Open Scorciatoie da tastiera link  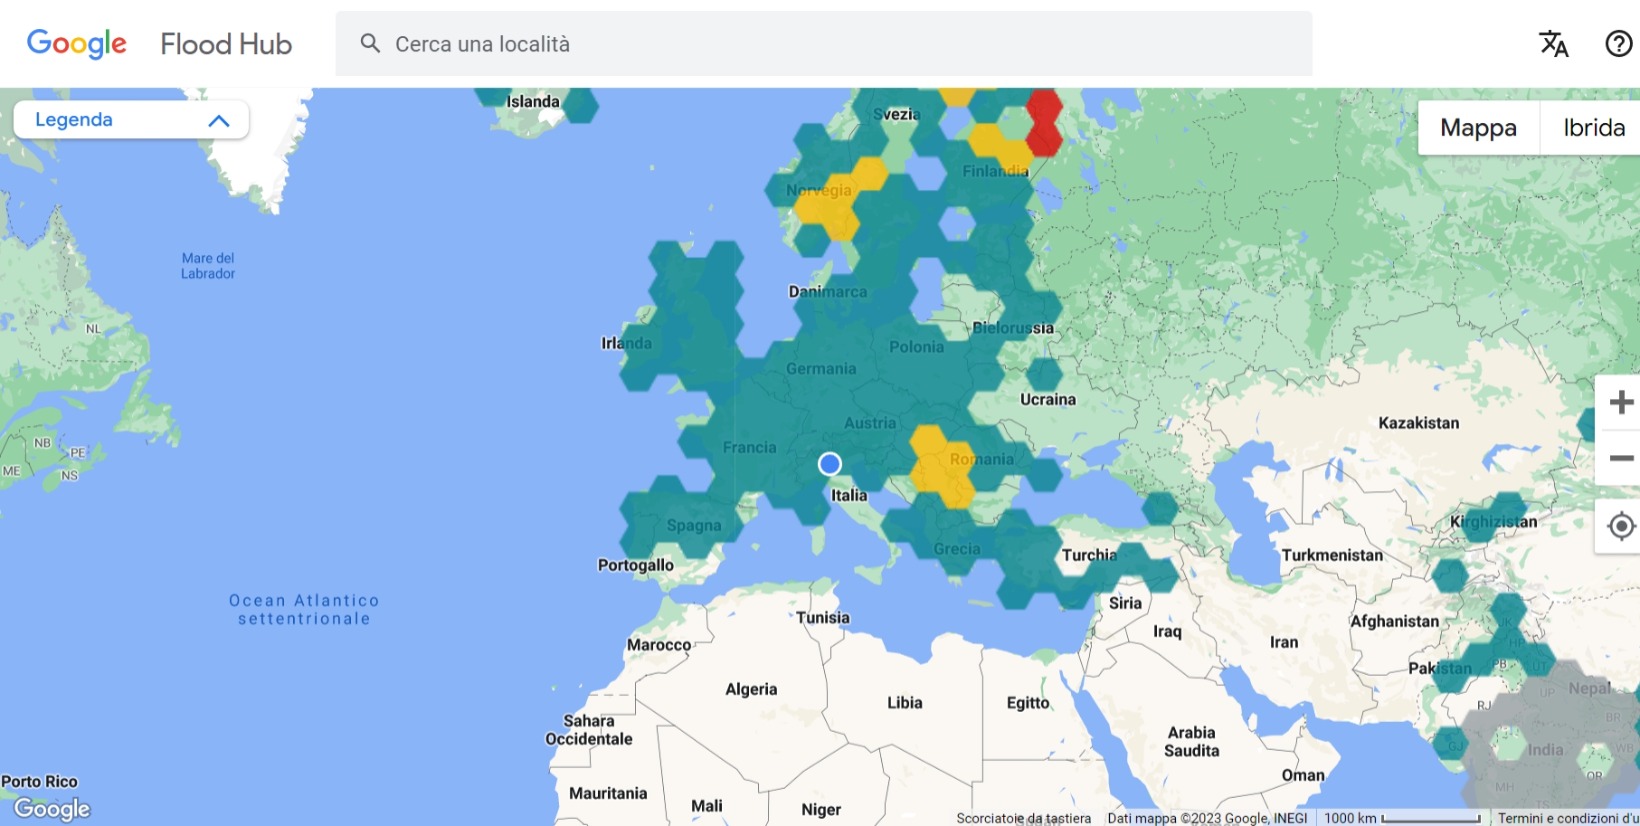[x=1023, y=818]
